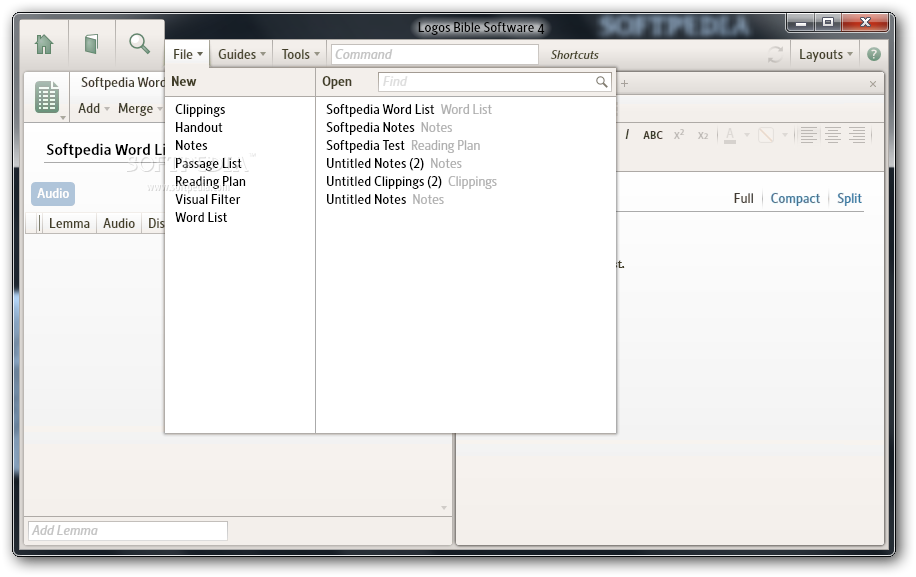
Task: Click the panel menu arrow under document icon
Action: 63,118
